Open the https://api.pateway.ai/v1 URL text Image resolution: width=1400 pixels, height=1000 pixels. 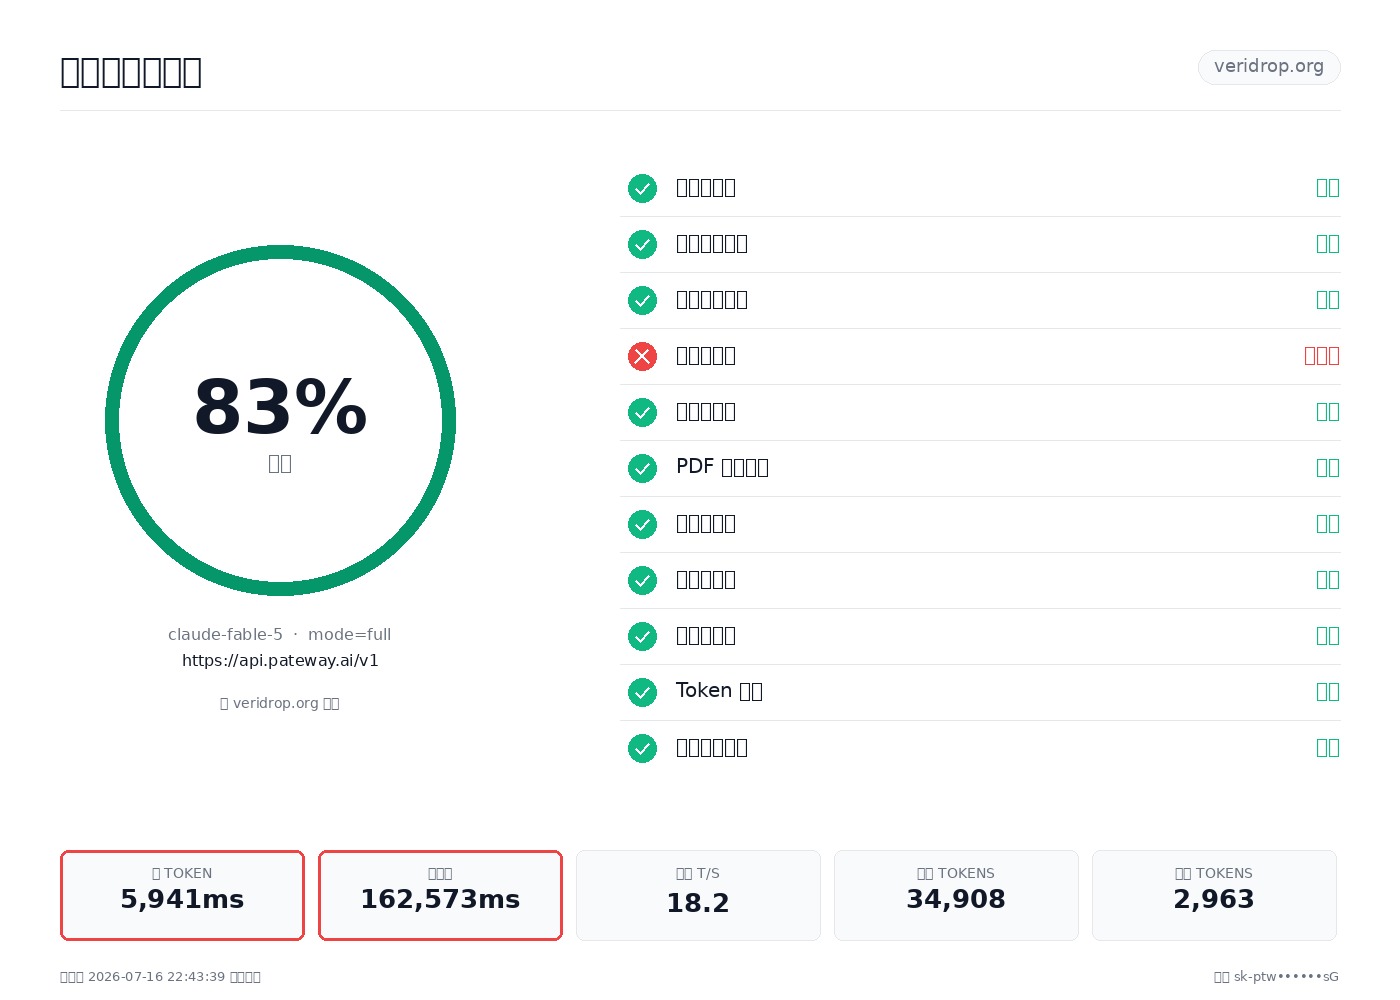tap(280, 660)
